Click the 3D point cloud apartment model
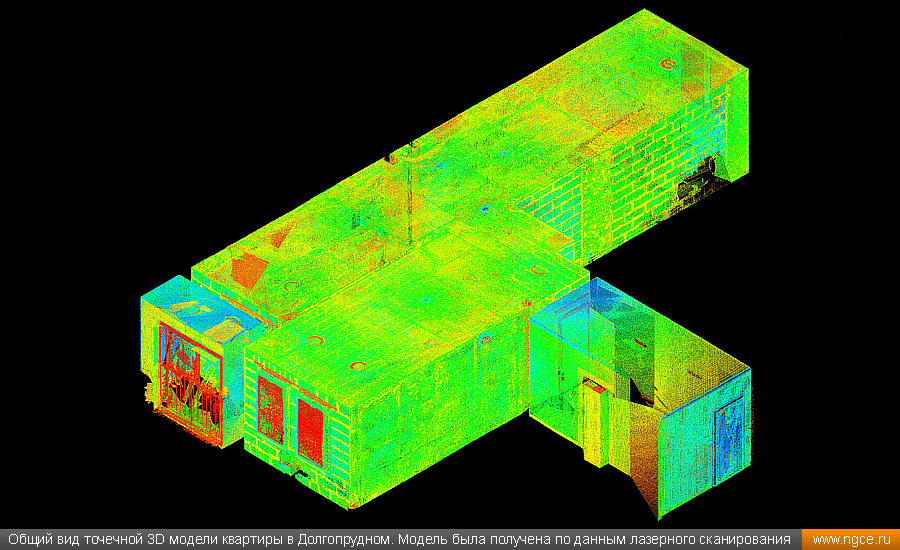 click(447, 265)
